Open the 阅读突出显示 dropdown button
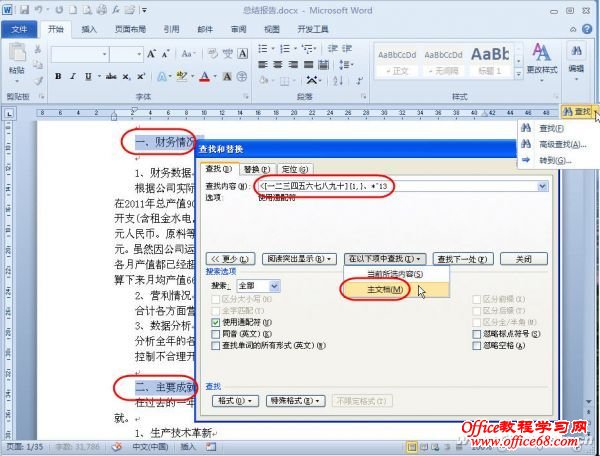This screenshot has width=600, height=456. (299, 259)
